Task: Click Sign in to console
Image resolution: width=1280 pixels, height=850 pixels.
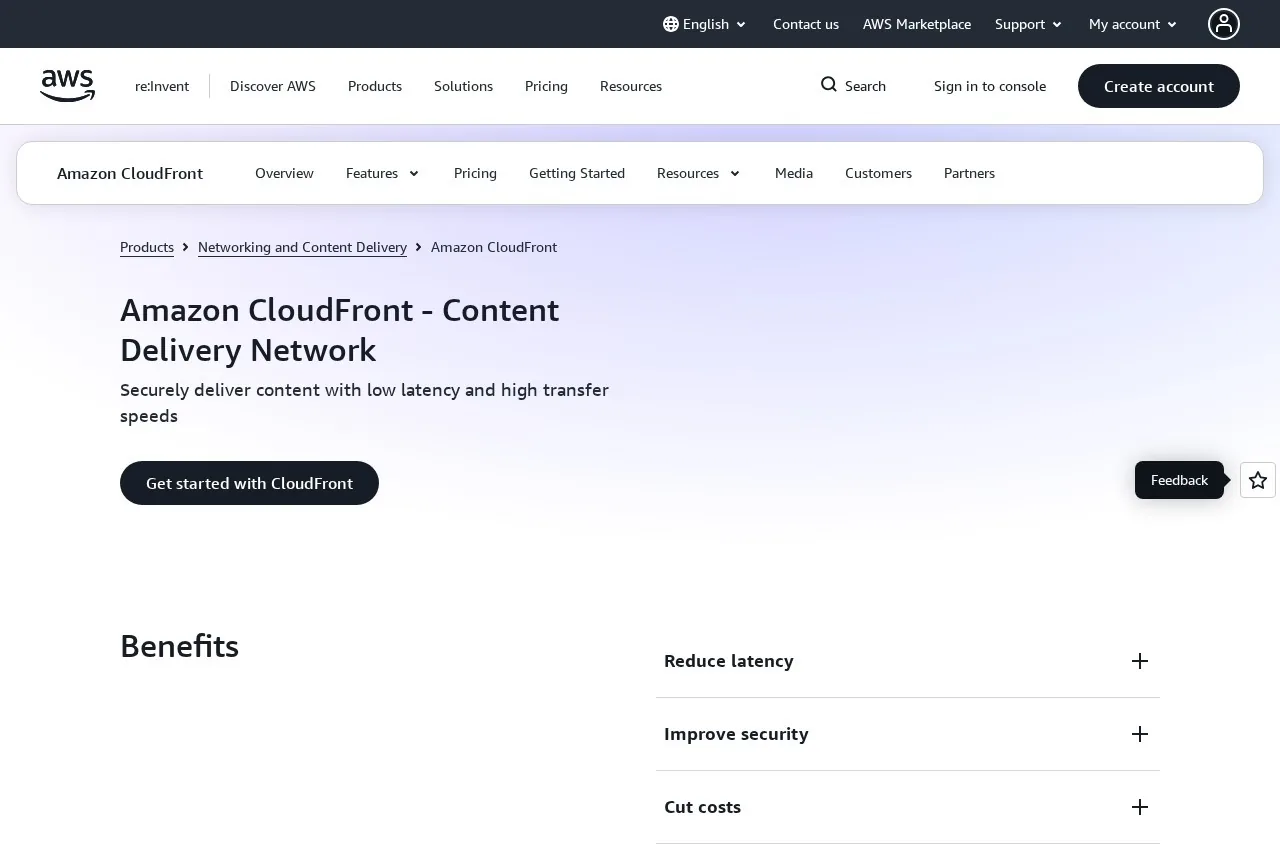Action: click(990, 86)
